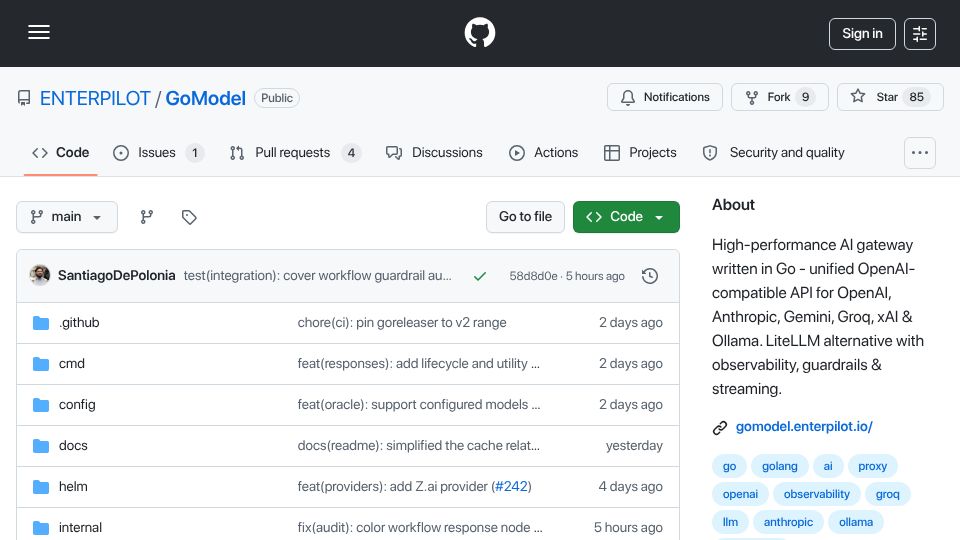The width and height of the screenshot is (960, 540).
Task: Click the internal folder icon
Action: (41, 528)
